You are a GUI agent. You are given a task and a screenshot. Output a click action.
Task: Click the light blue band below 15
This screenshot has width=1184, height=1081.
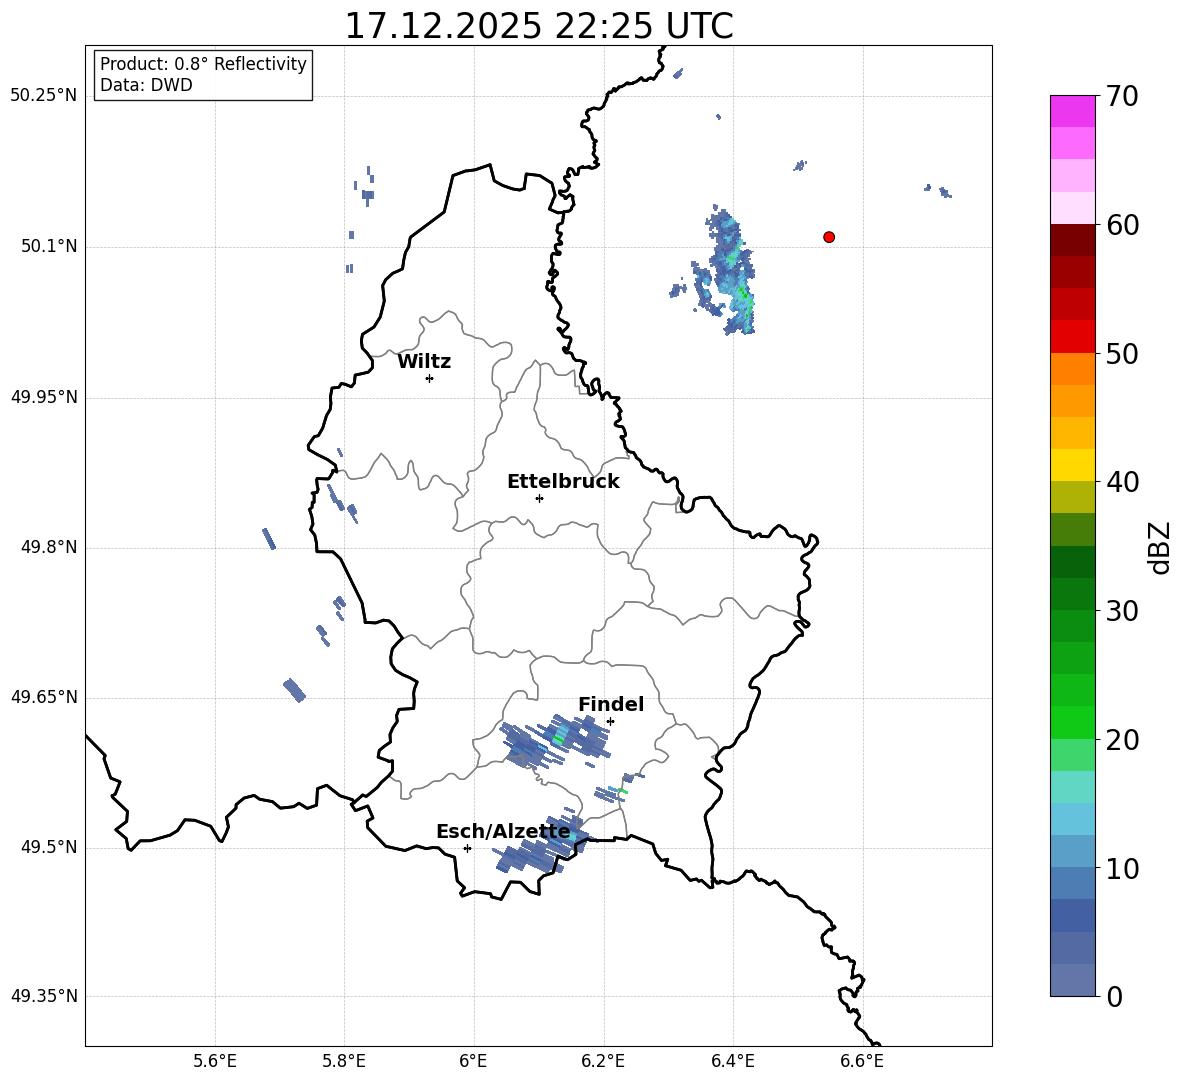[1073, 819]
